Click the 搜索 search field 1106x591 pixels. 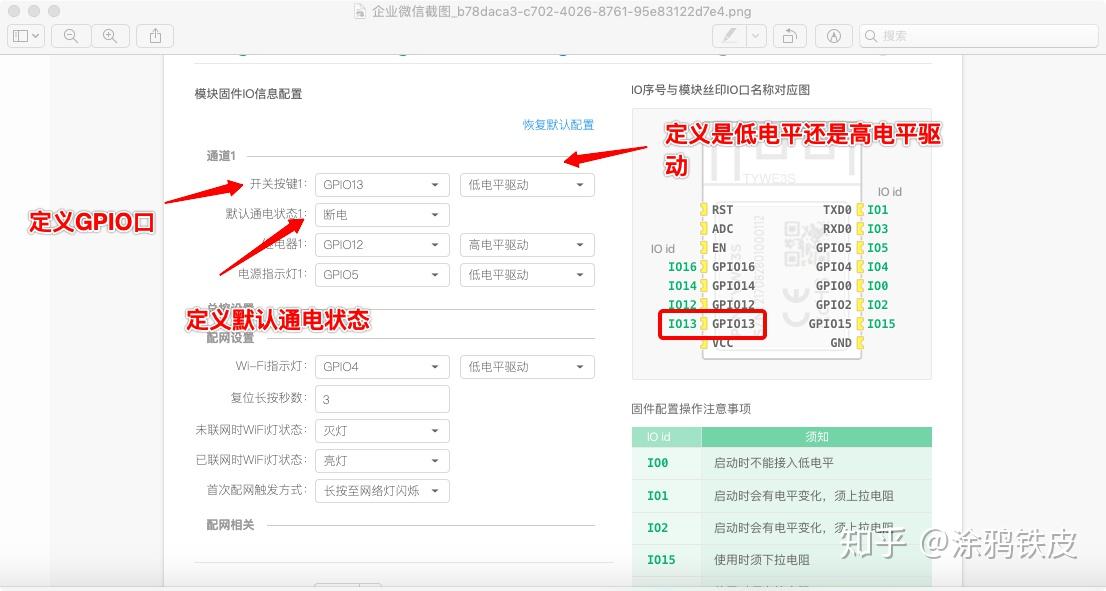[x=978, y=36]
